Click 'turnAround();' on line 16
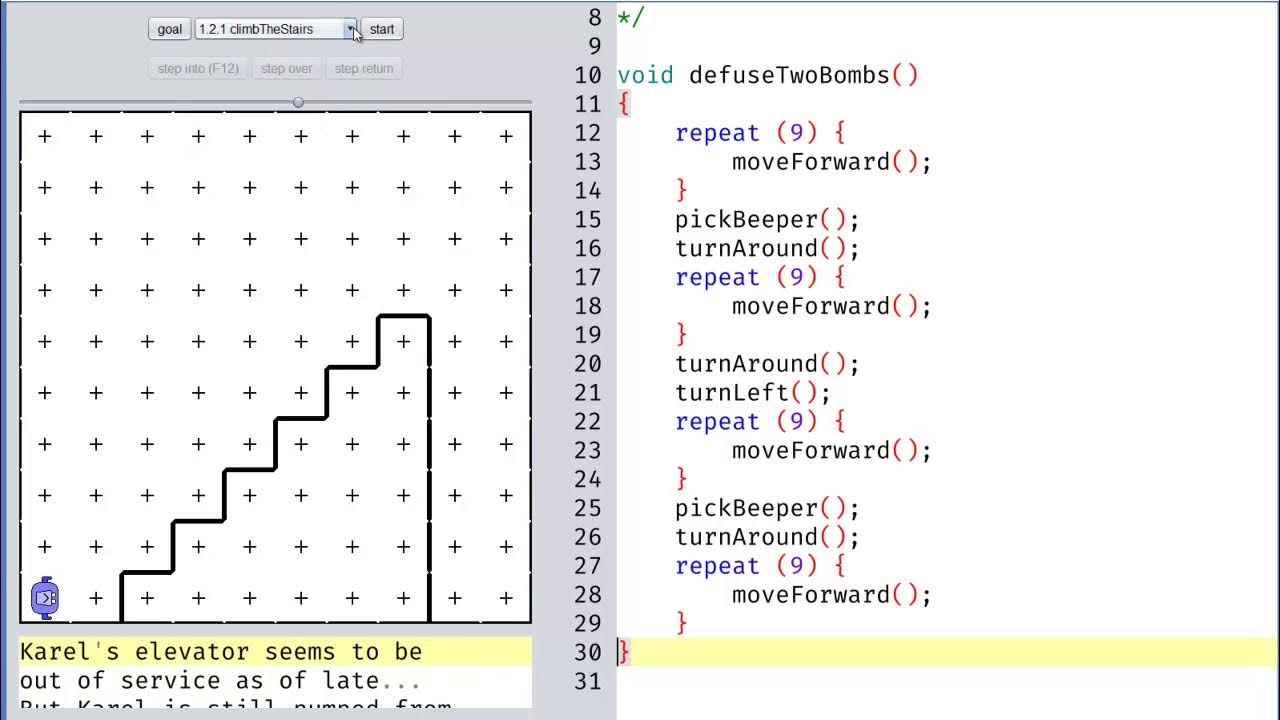1280x720 pixels. [767, 248]
